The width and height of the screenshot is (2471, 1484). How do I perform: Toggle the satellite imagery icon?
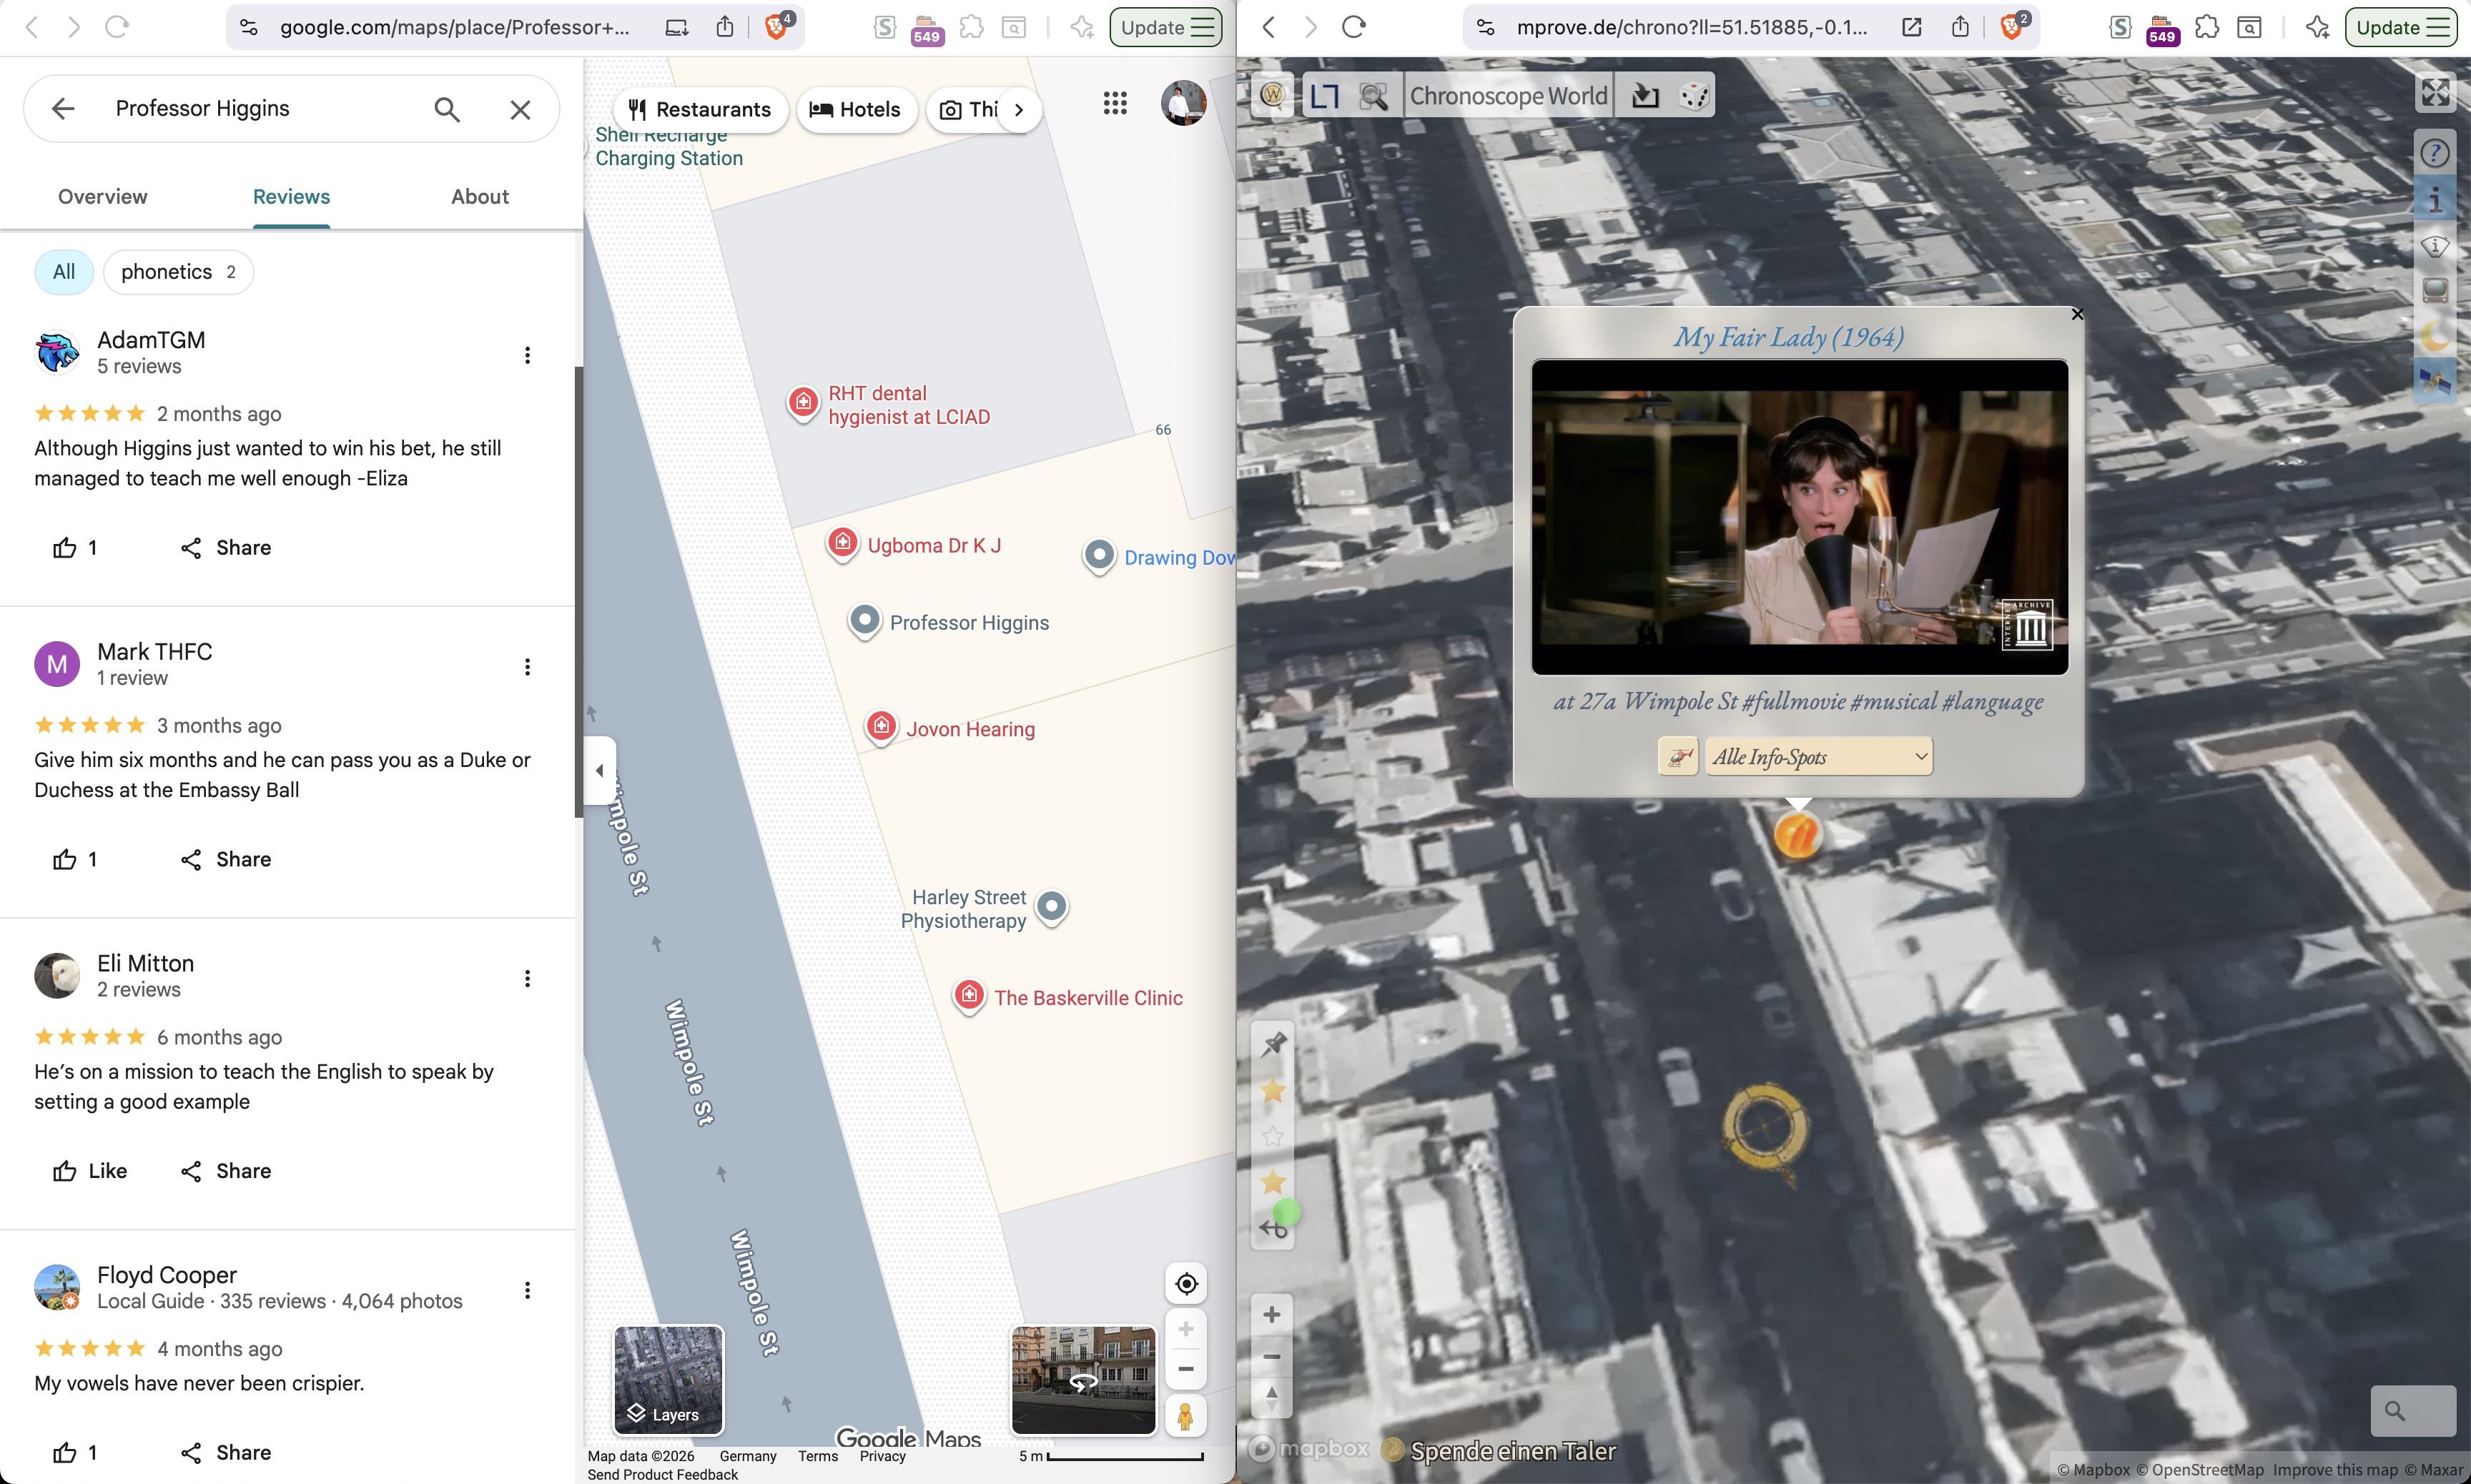[x=2435, y=382]
